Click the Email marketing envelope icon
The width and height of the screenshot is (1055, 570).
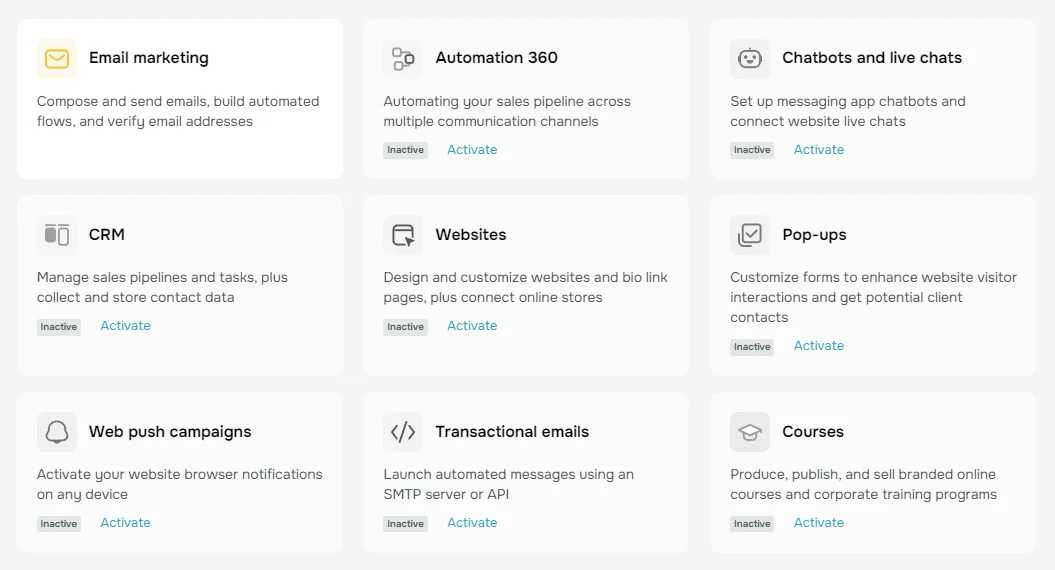point(57,59)
